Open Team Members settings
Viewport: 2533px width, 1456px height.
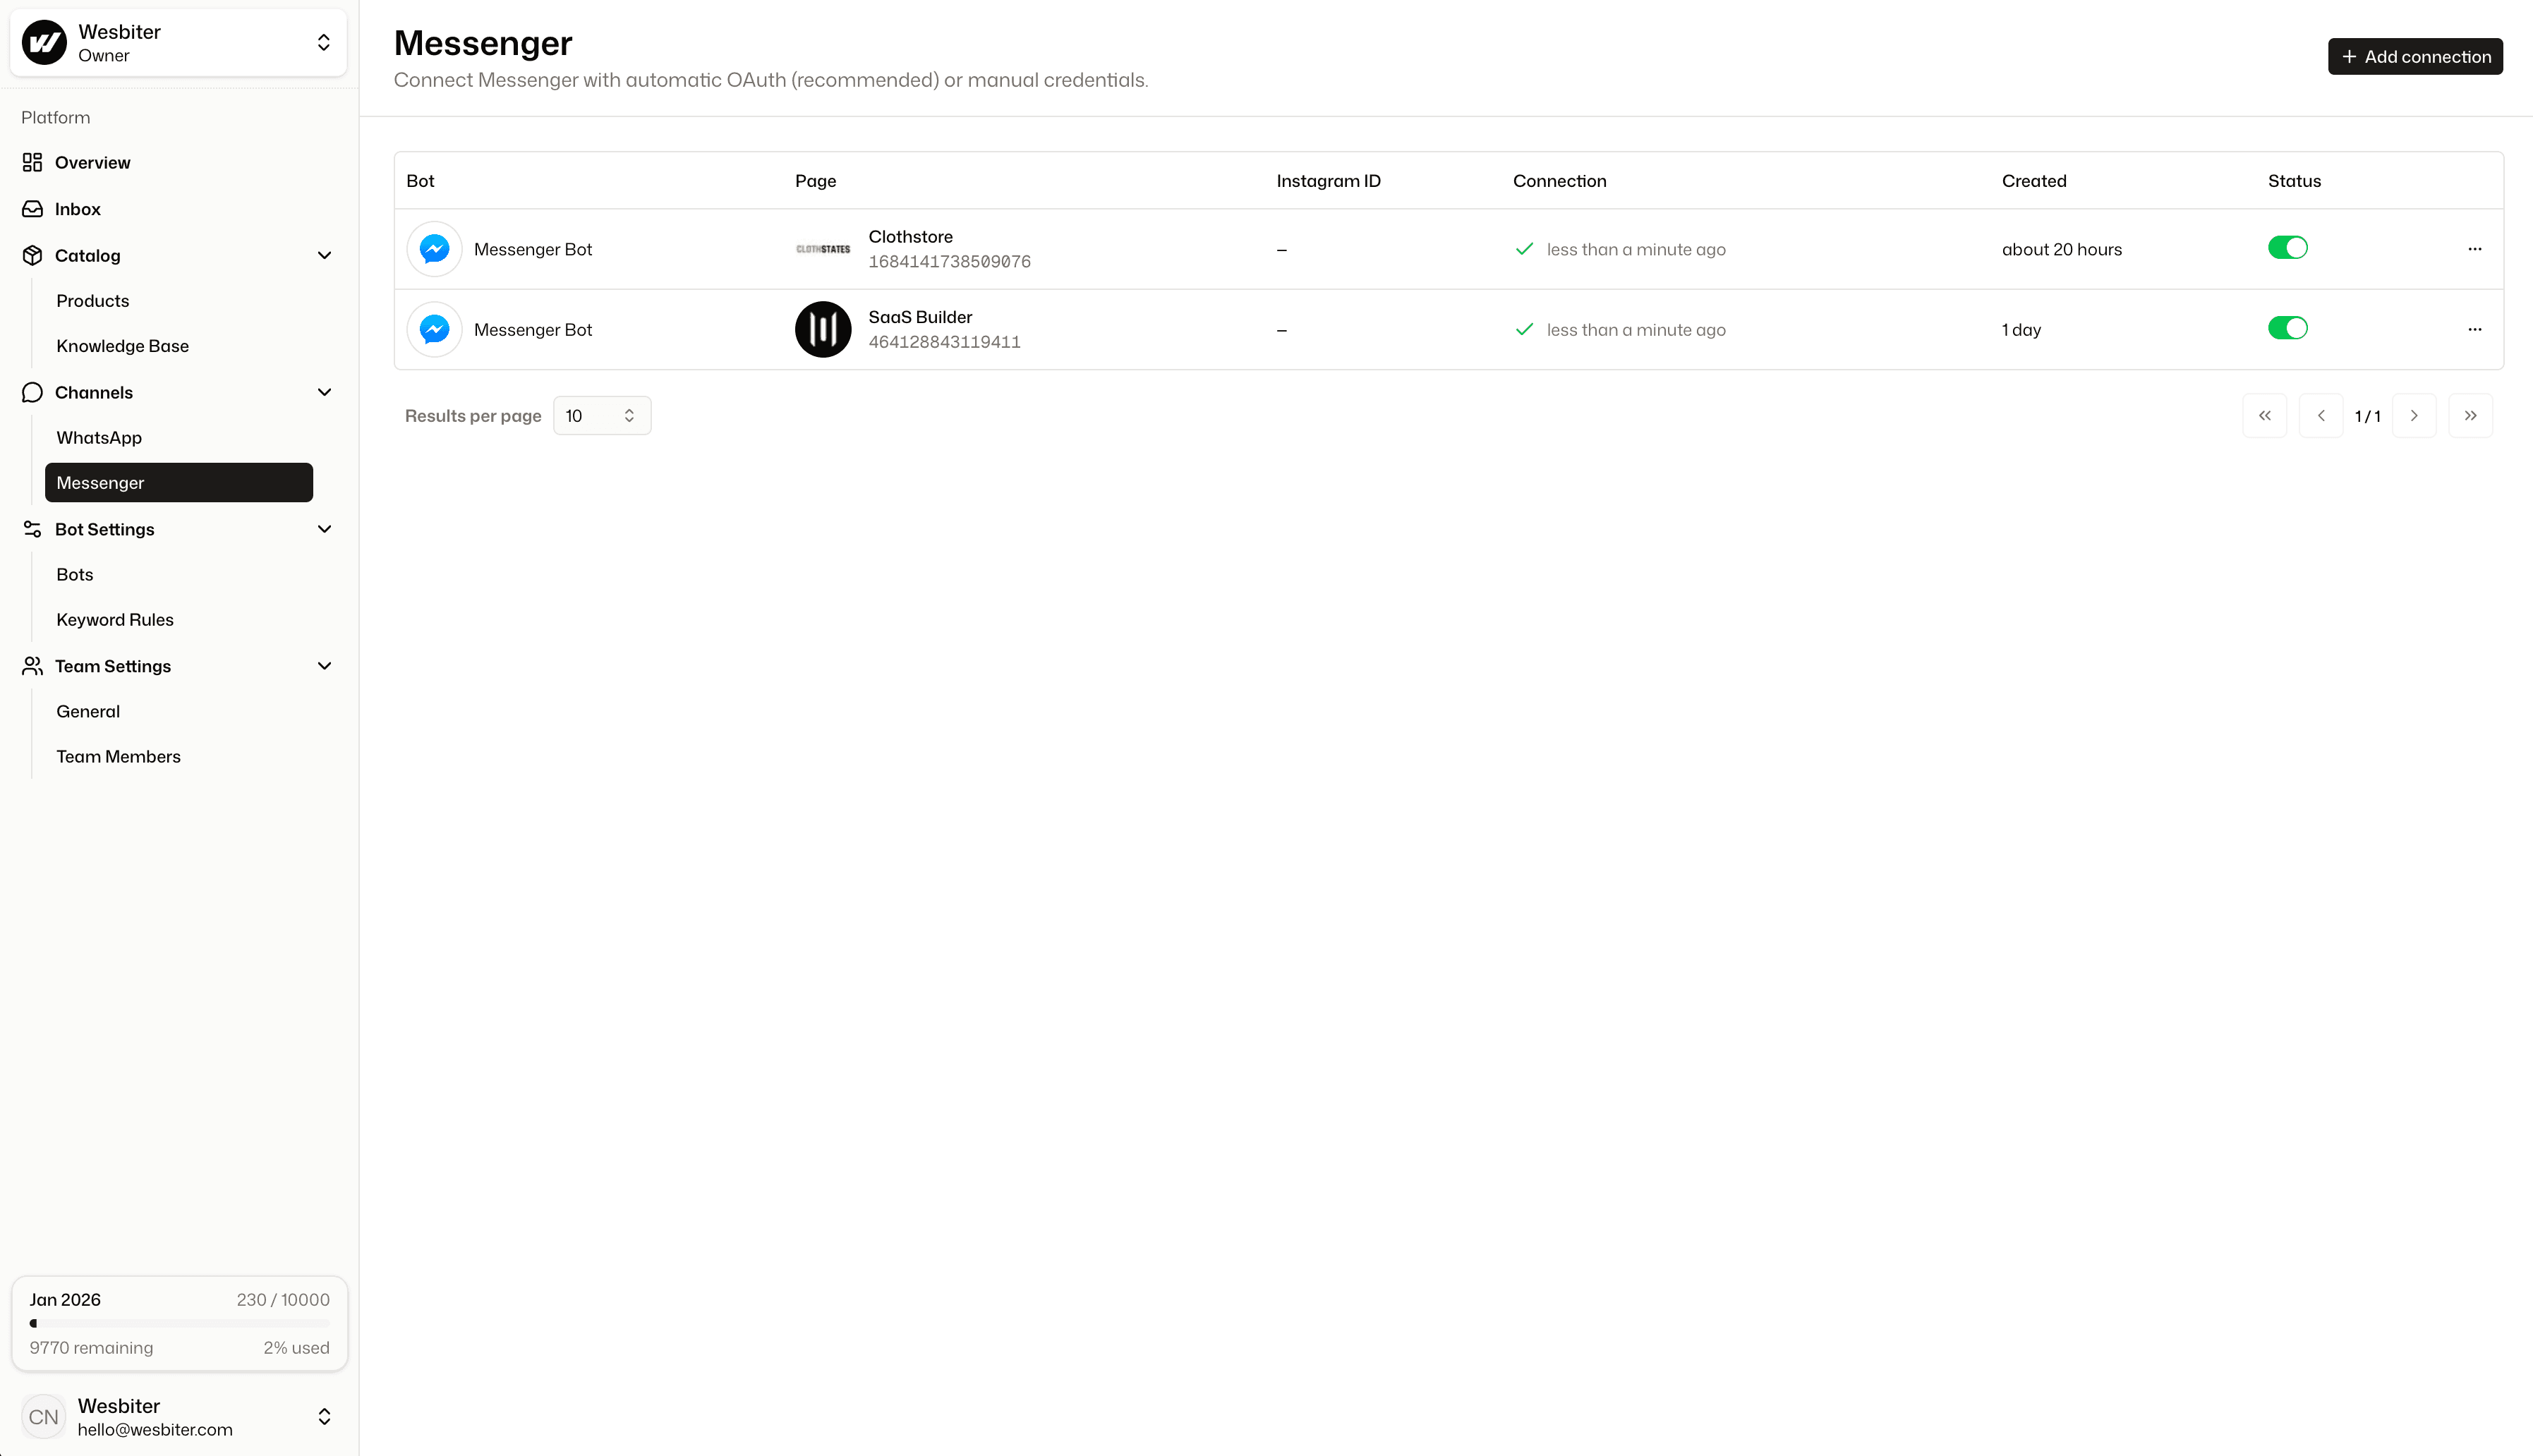(x=118, y=756)
